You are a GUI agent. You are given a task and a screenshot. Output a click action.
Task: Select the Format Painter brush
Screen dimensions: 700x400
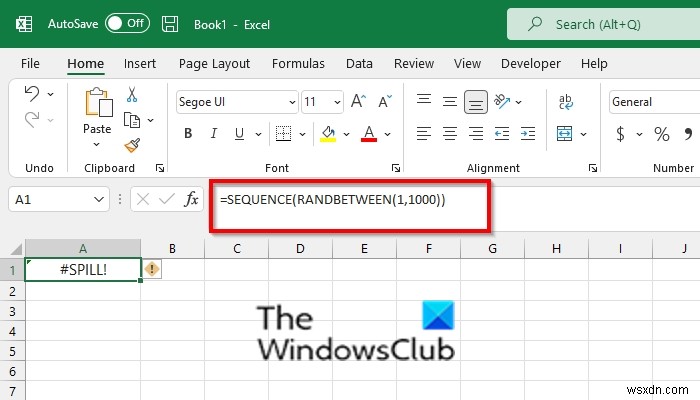[132, 145]
